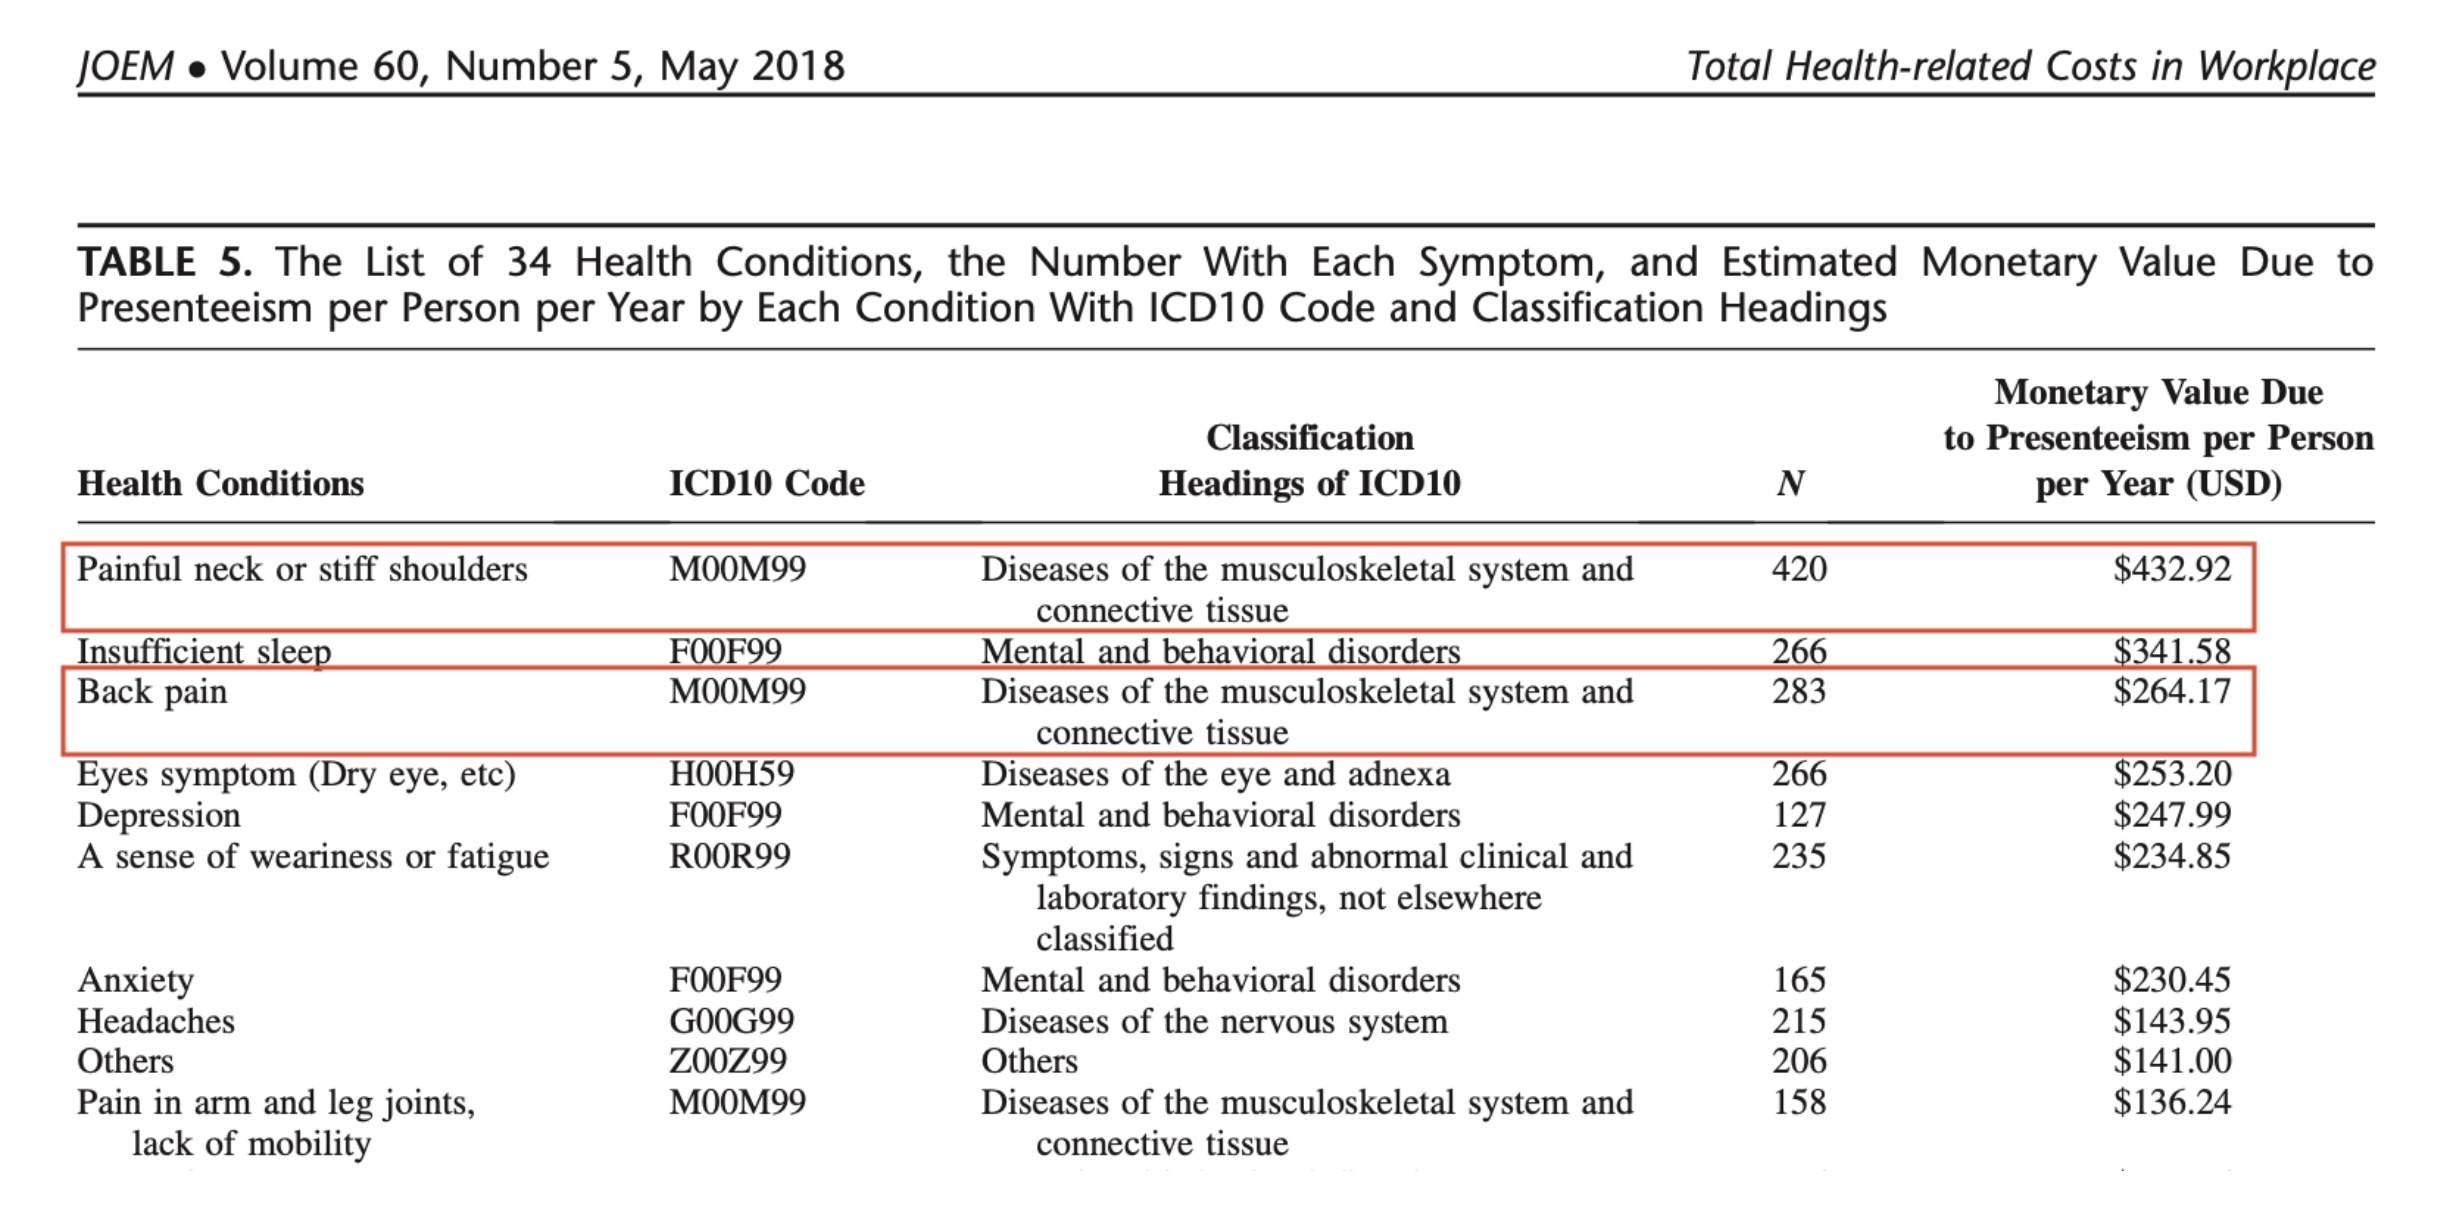This screenshot has height=1216, width=2446.
Task: Select the 'Classification Headings of ICD10' header
Action: click(1309, 461)
